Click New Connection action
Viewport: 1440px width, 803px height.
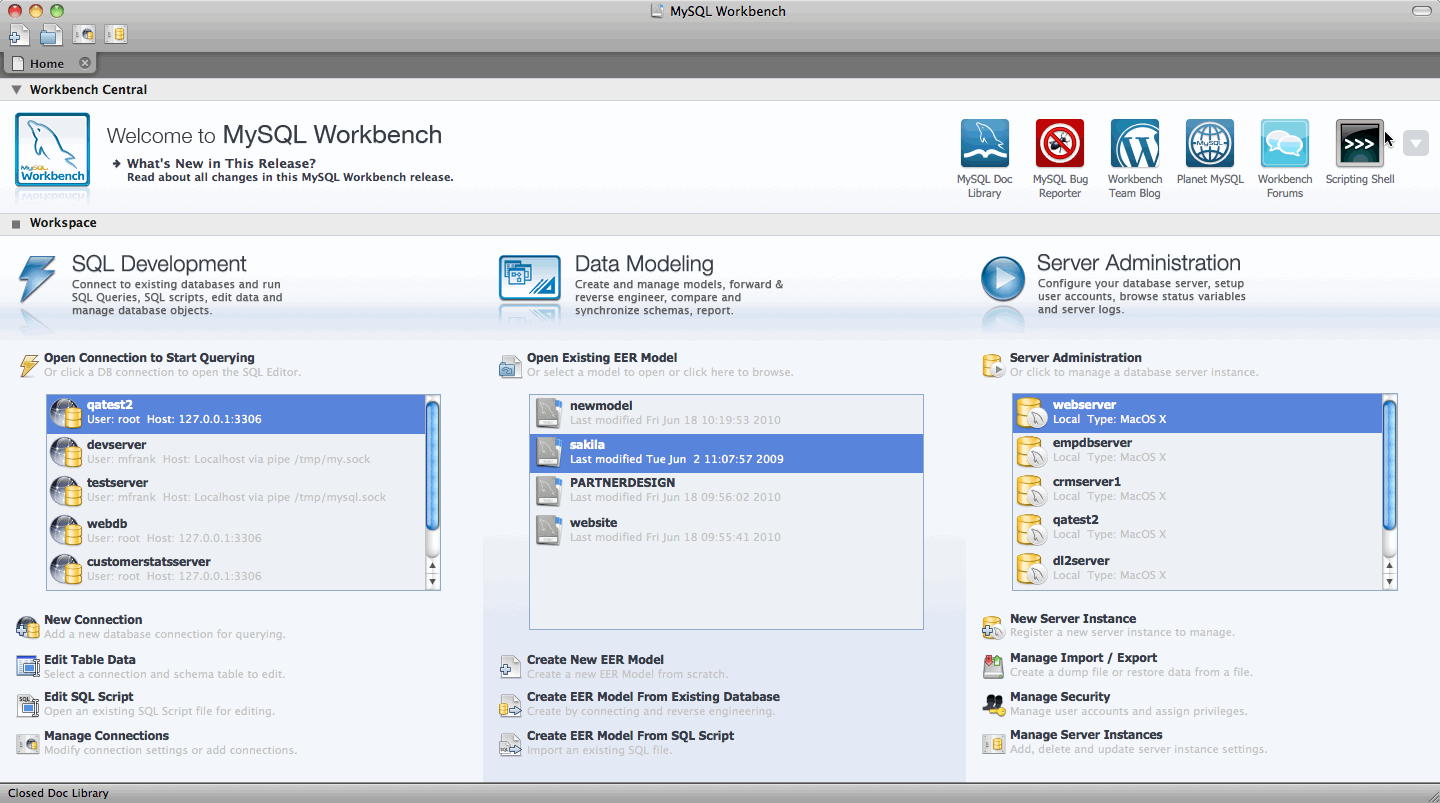coord(93,620)
